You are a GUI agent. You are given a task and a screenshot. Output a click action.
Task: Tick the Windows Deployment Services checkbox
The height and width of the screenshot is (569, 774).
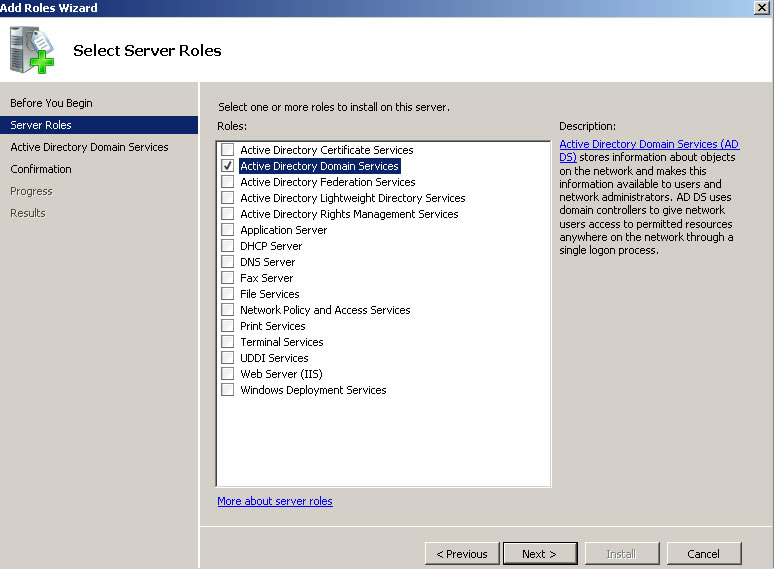pyautogui.click(x=228, y=390)
